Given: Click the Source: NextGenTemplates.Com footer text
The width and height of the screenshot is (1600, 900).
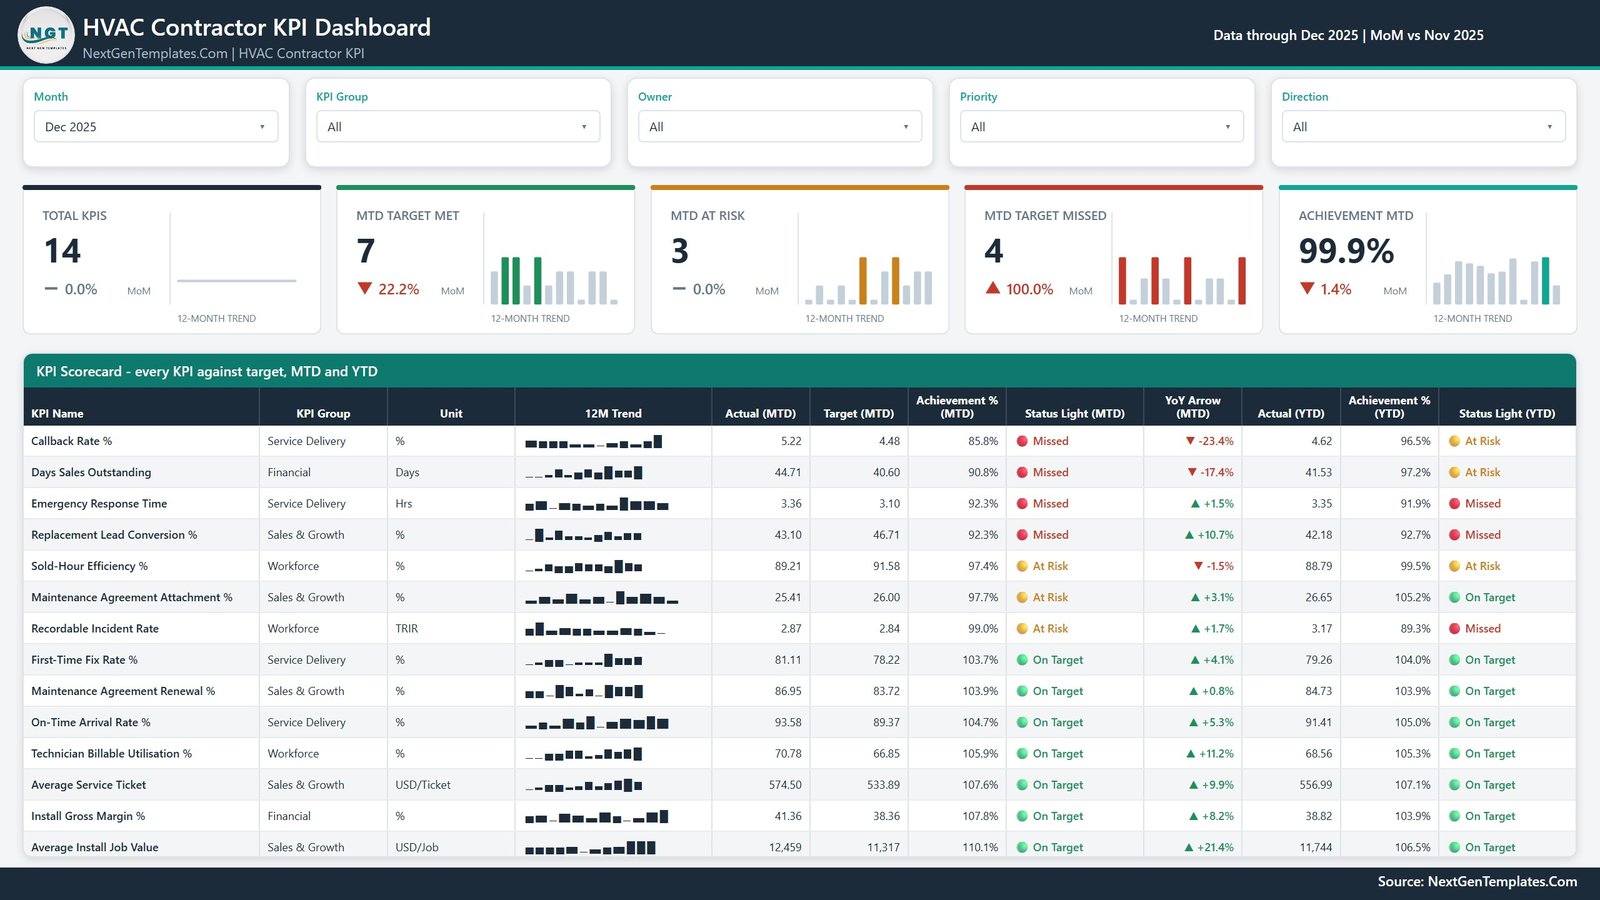Looking at the screenshot, I should (1477, 881).
